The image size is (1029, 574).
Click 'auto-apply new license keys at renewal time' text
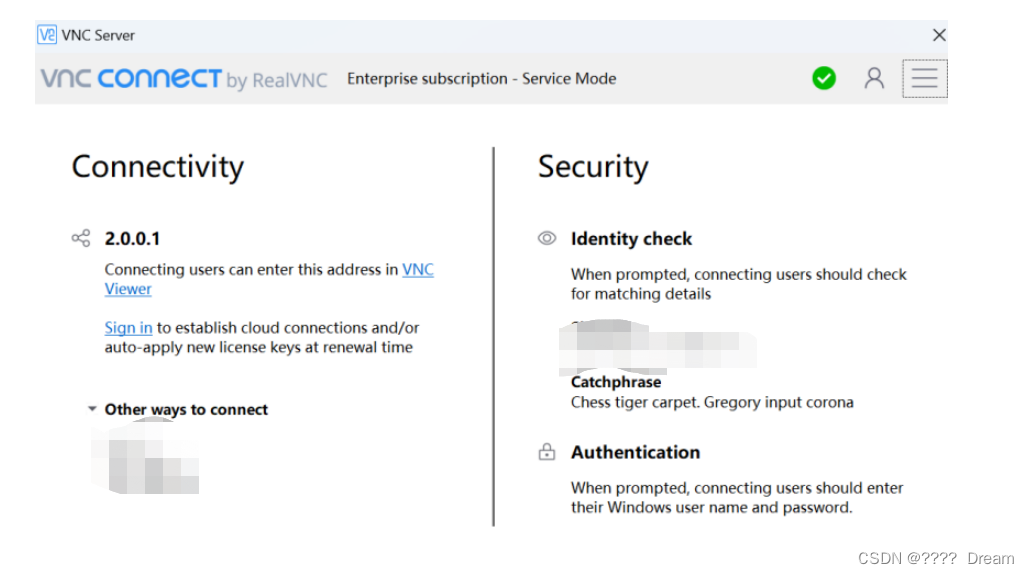[x=259, y=347]
